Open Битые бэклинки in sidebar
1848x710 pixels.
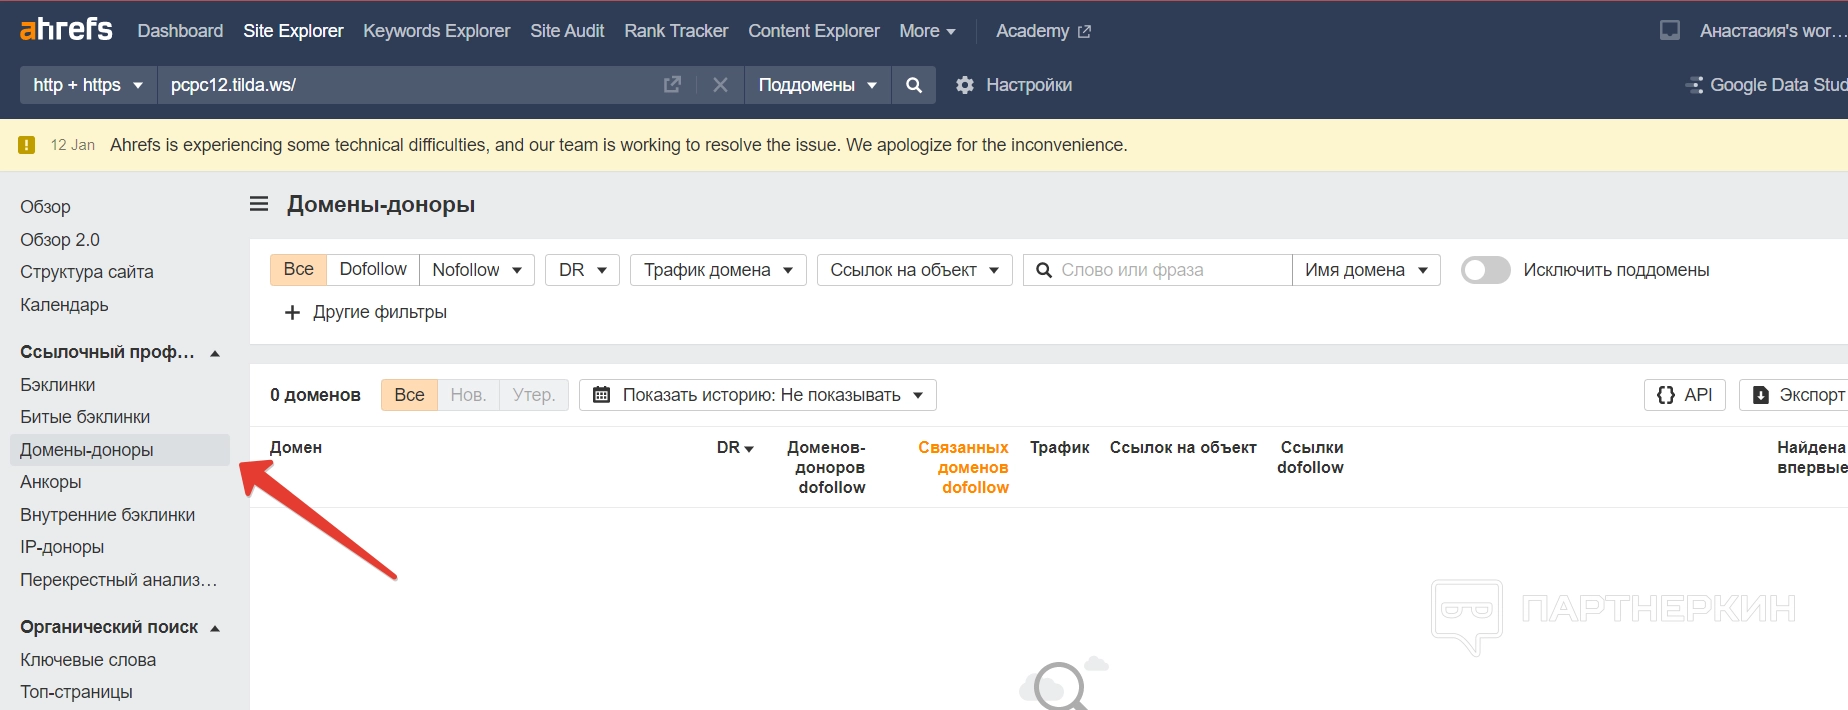85,417
